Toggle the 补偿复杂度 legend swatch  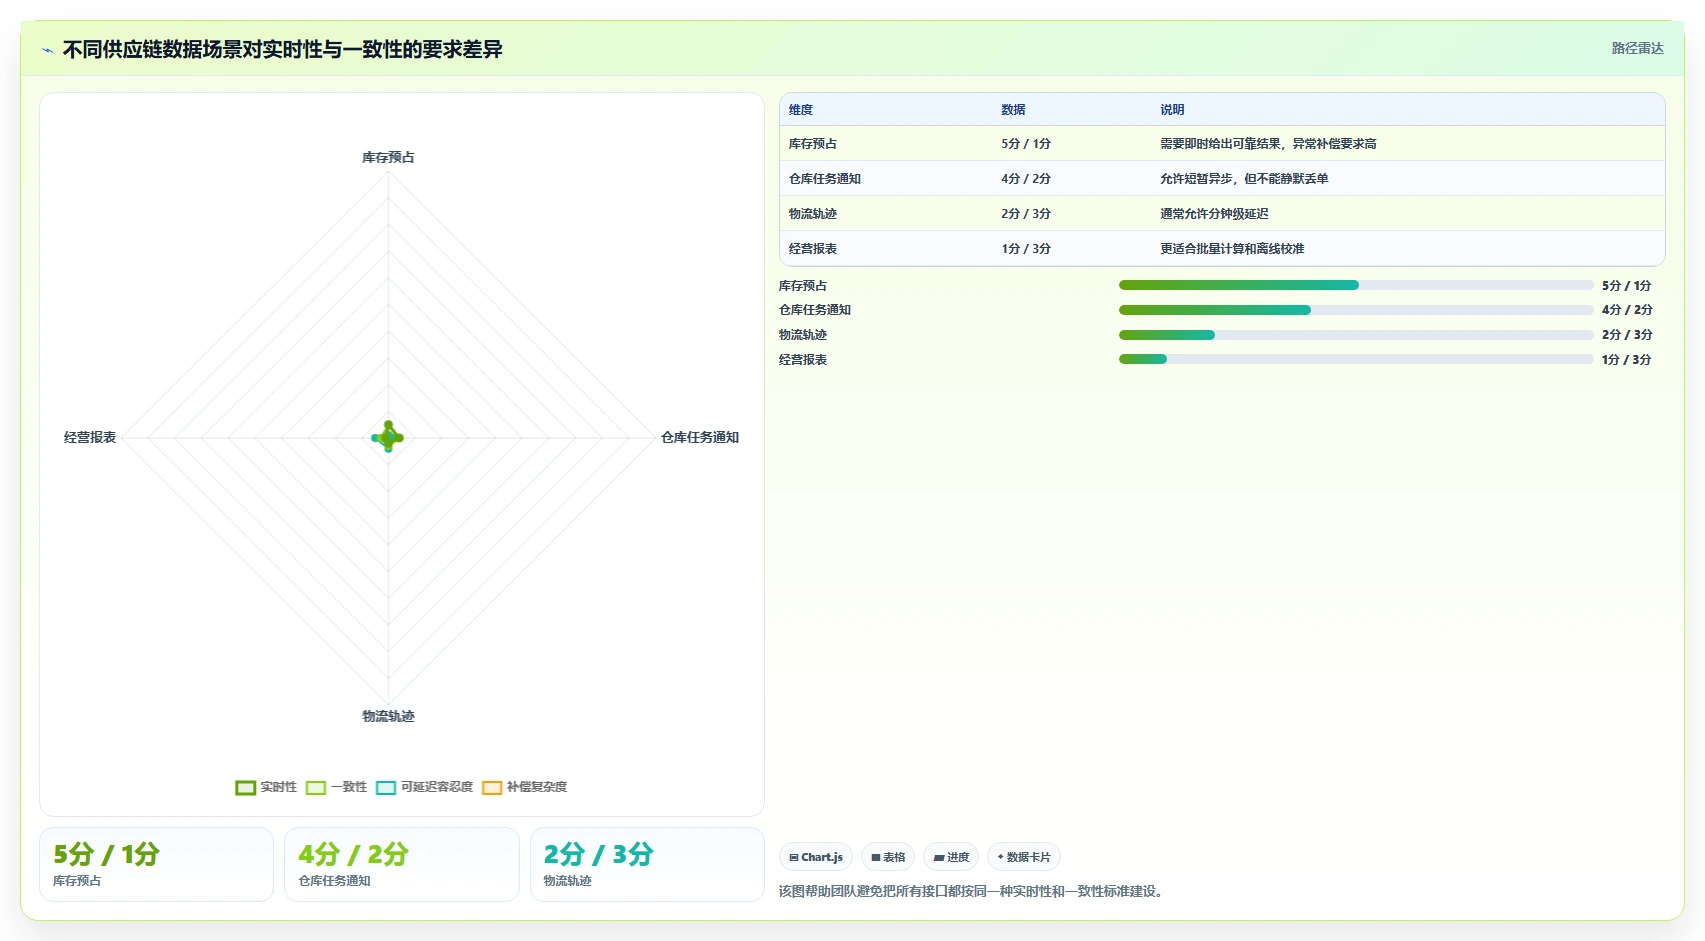(492, 788)
